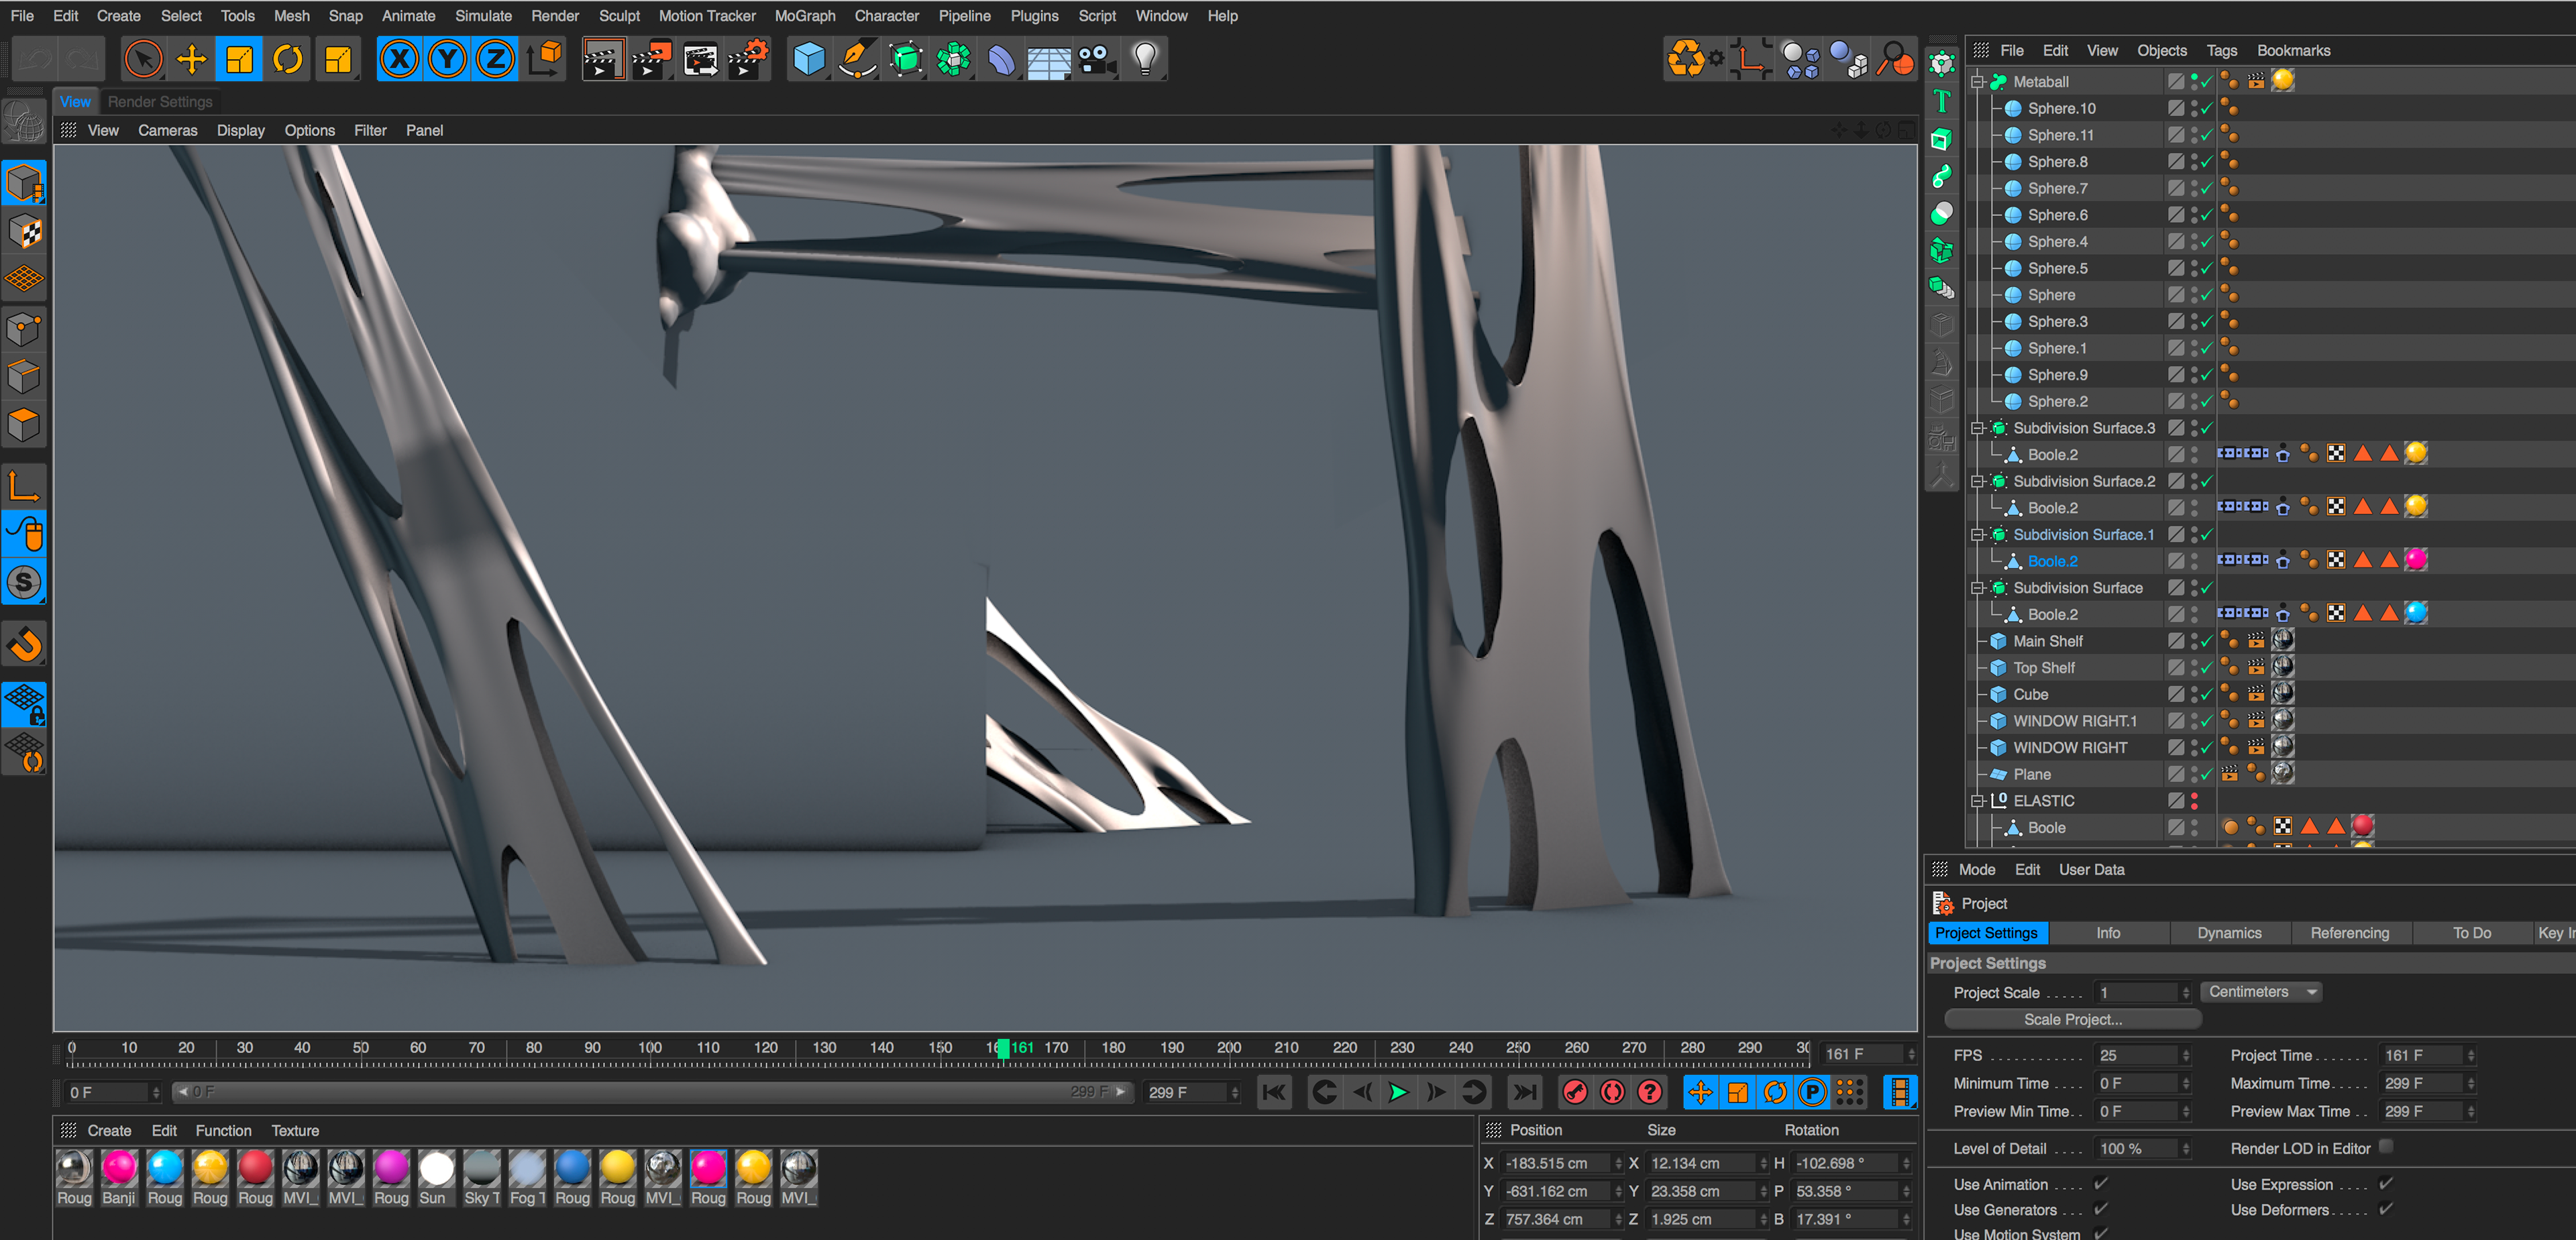Open the Object Manager Tags menu
The height and width of the screenshot is (1240, 2576).
(2221, 50)
